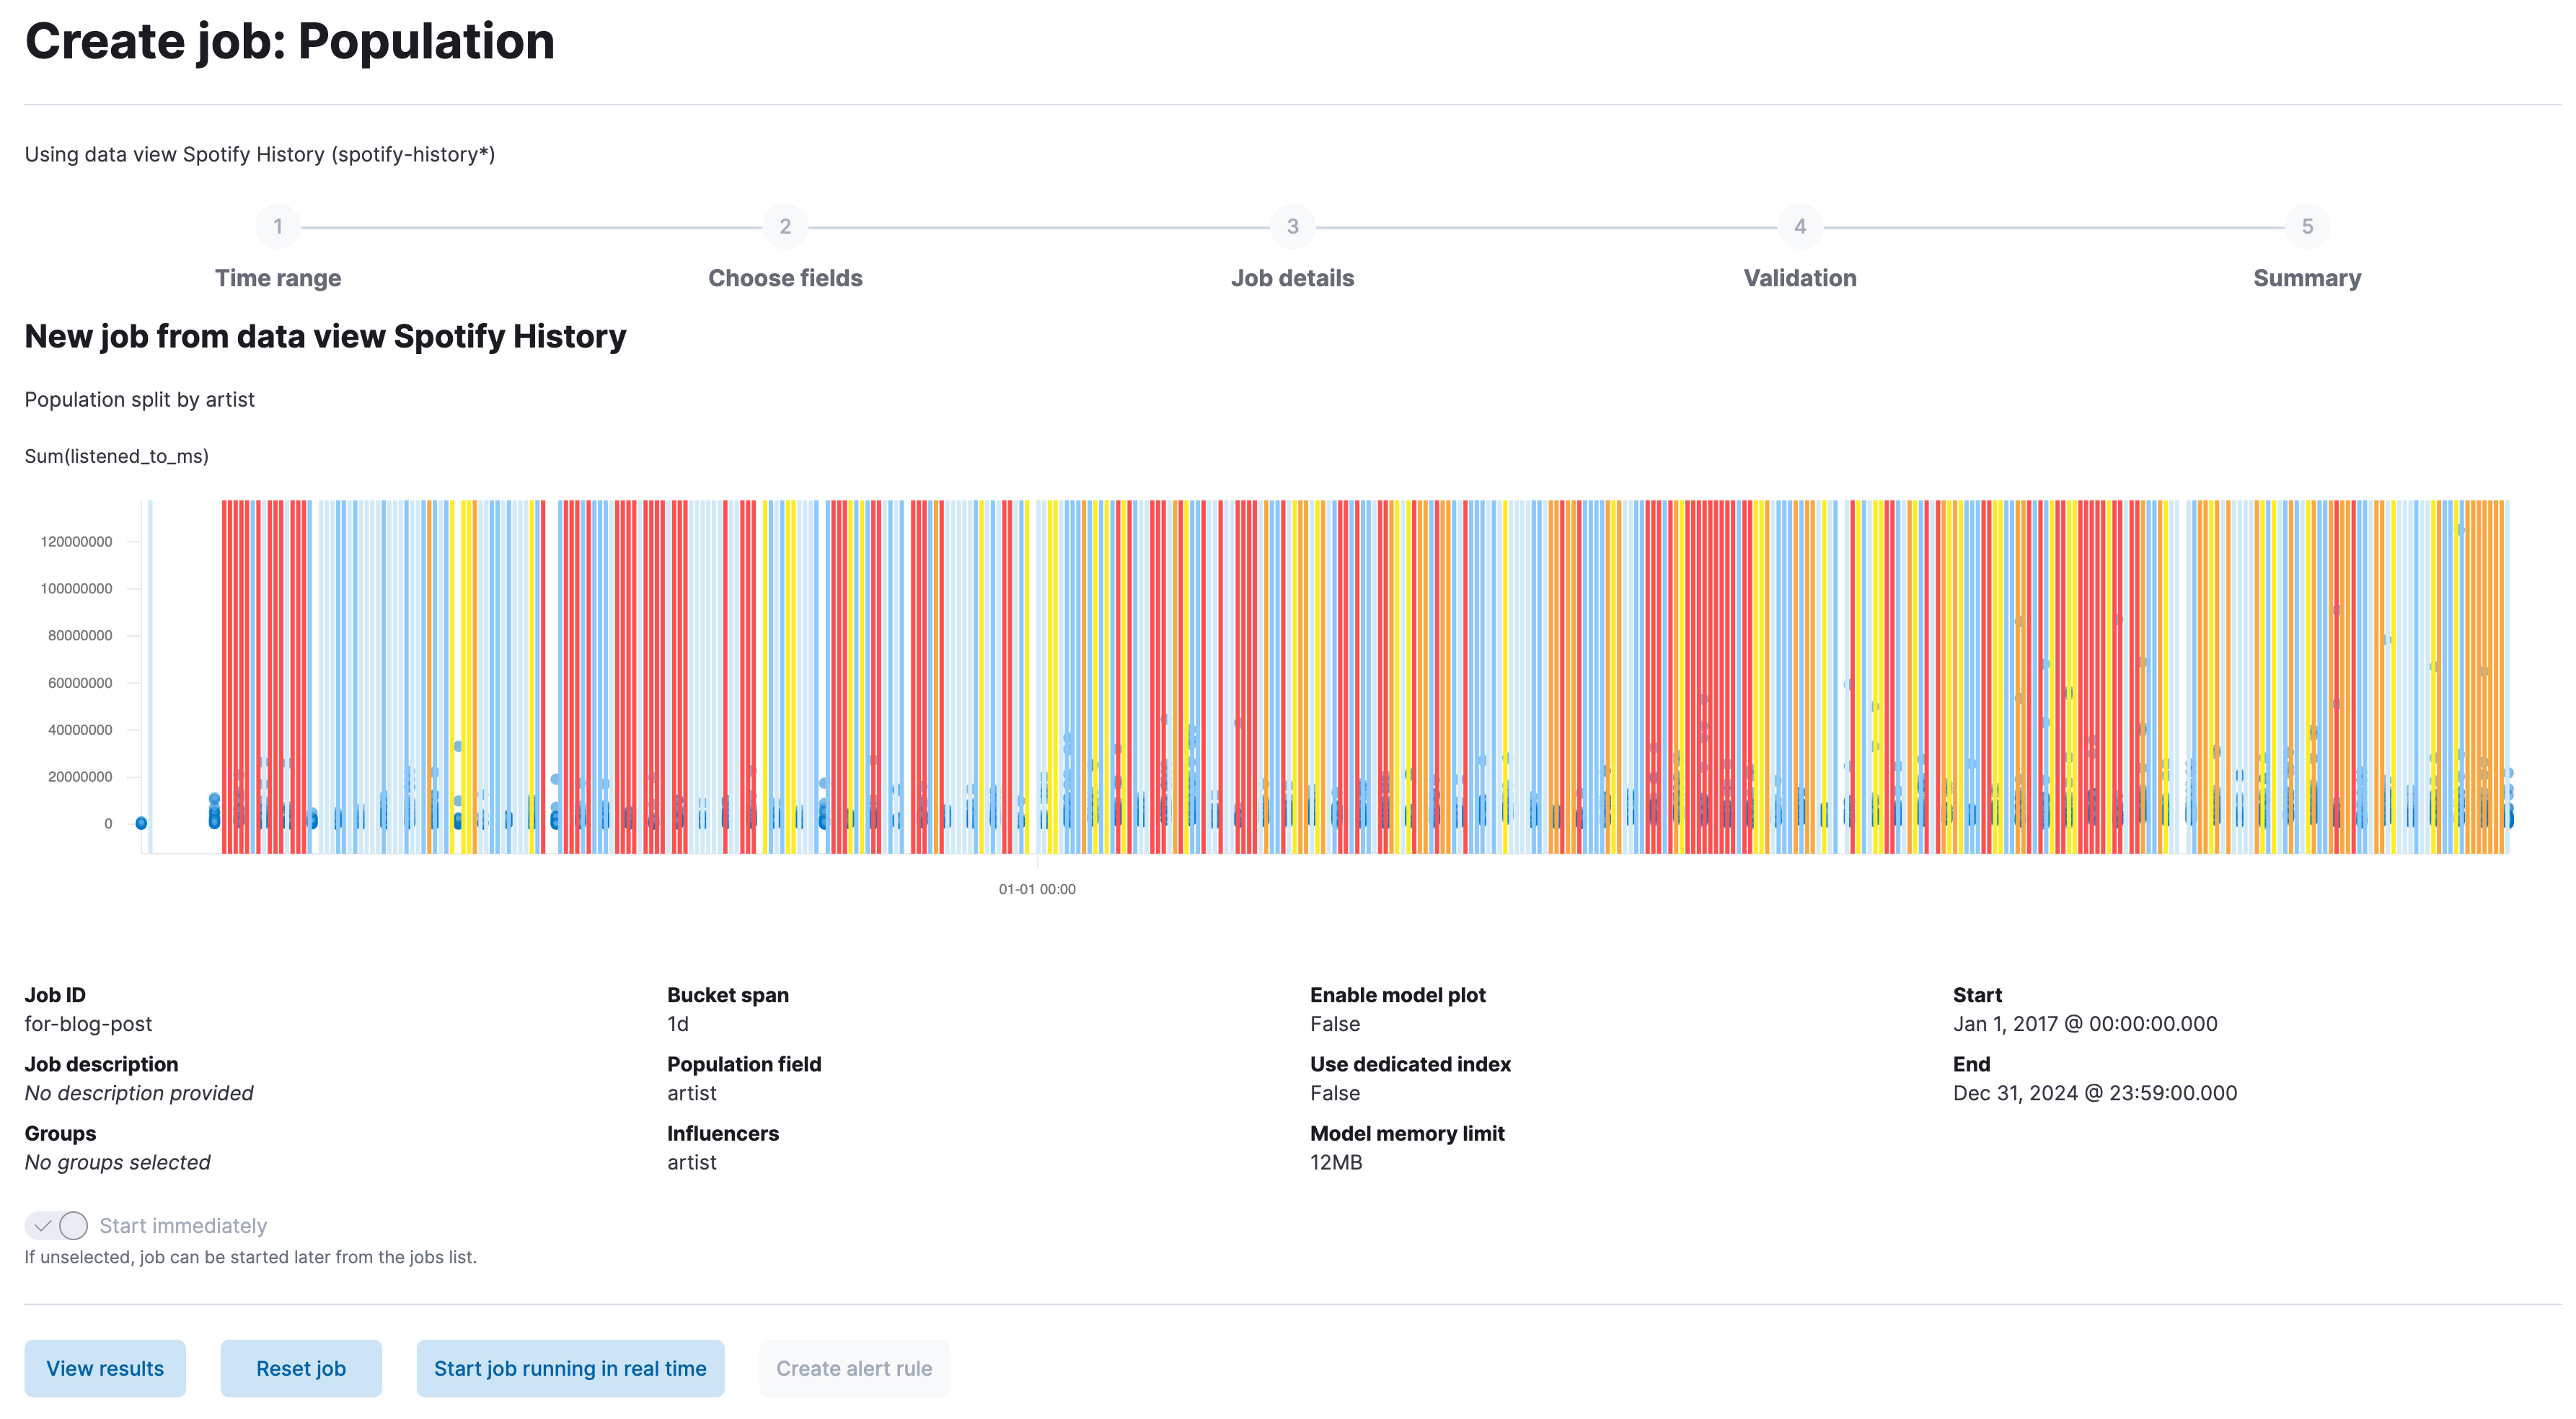The image size is (2576, 1419).
Task: Click the 120000000 y-axis label
Action: [77, 542]
